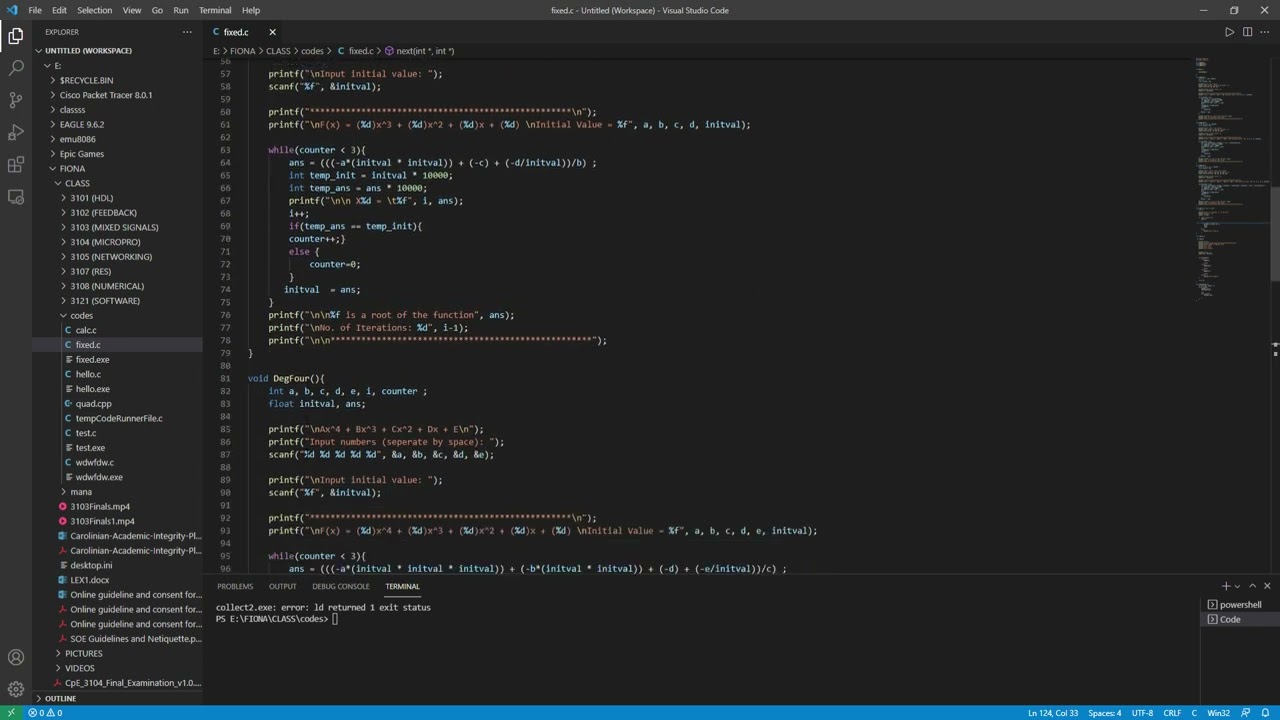The width and height of the screenshot is (1280, 720).
Task: Collapse the FIONA folder
Action: pos(72,169)
